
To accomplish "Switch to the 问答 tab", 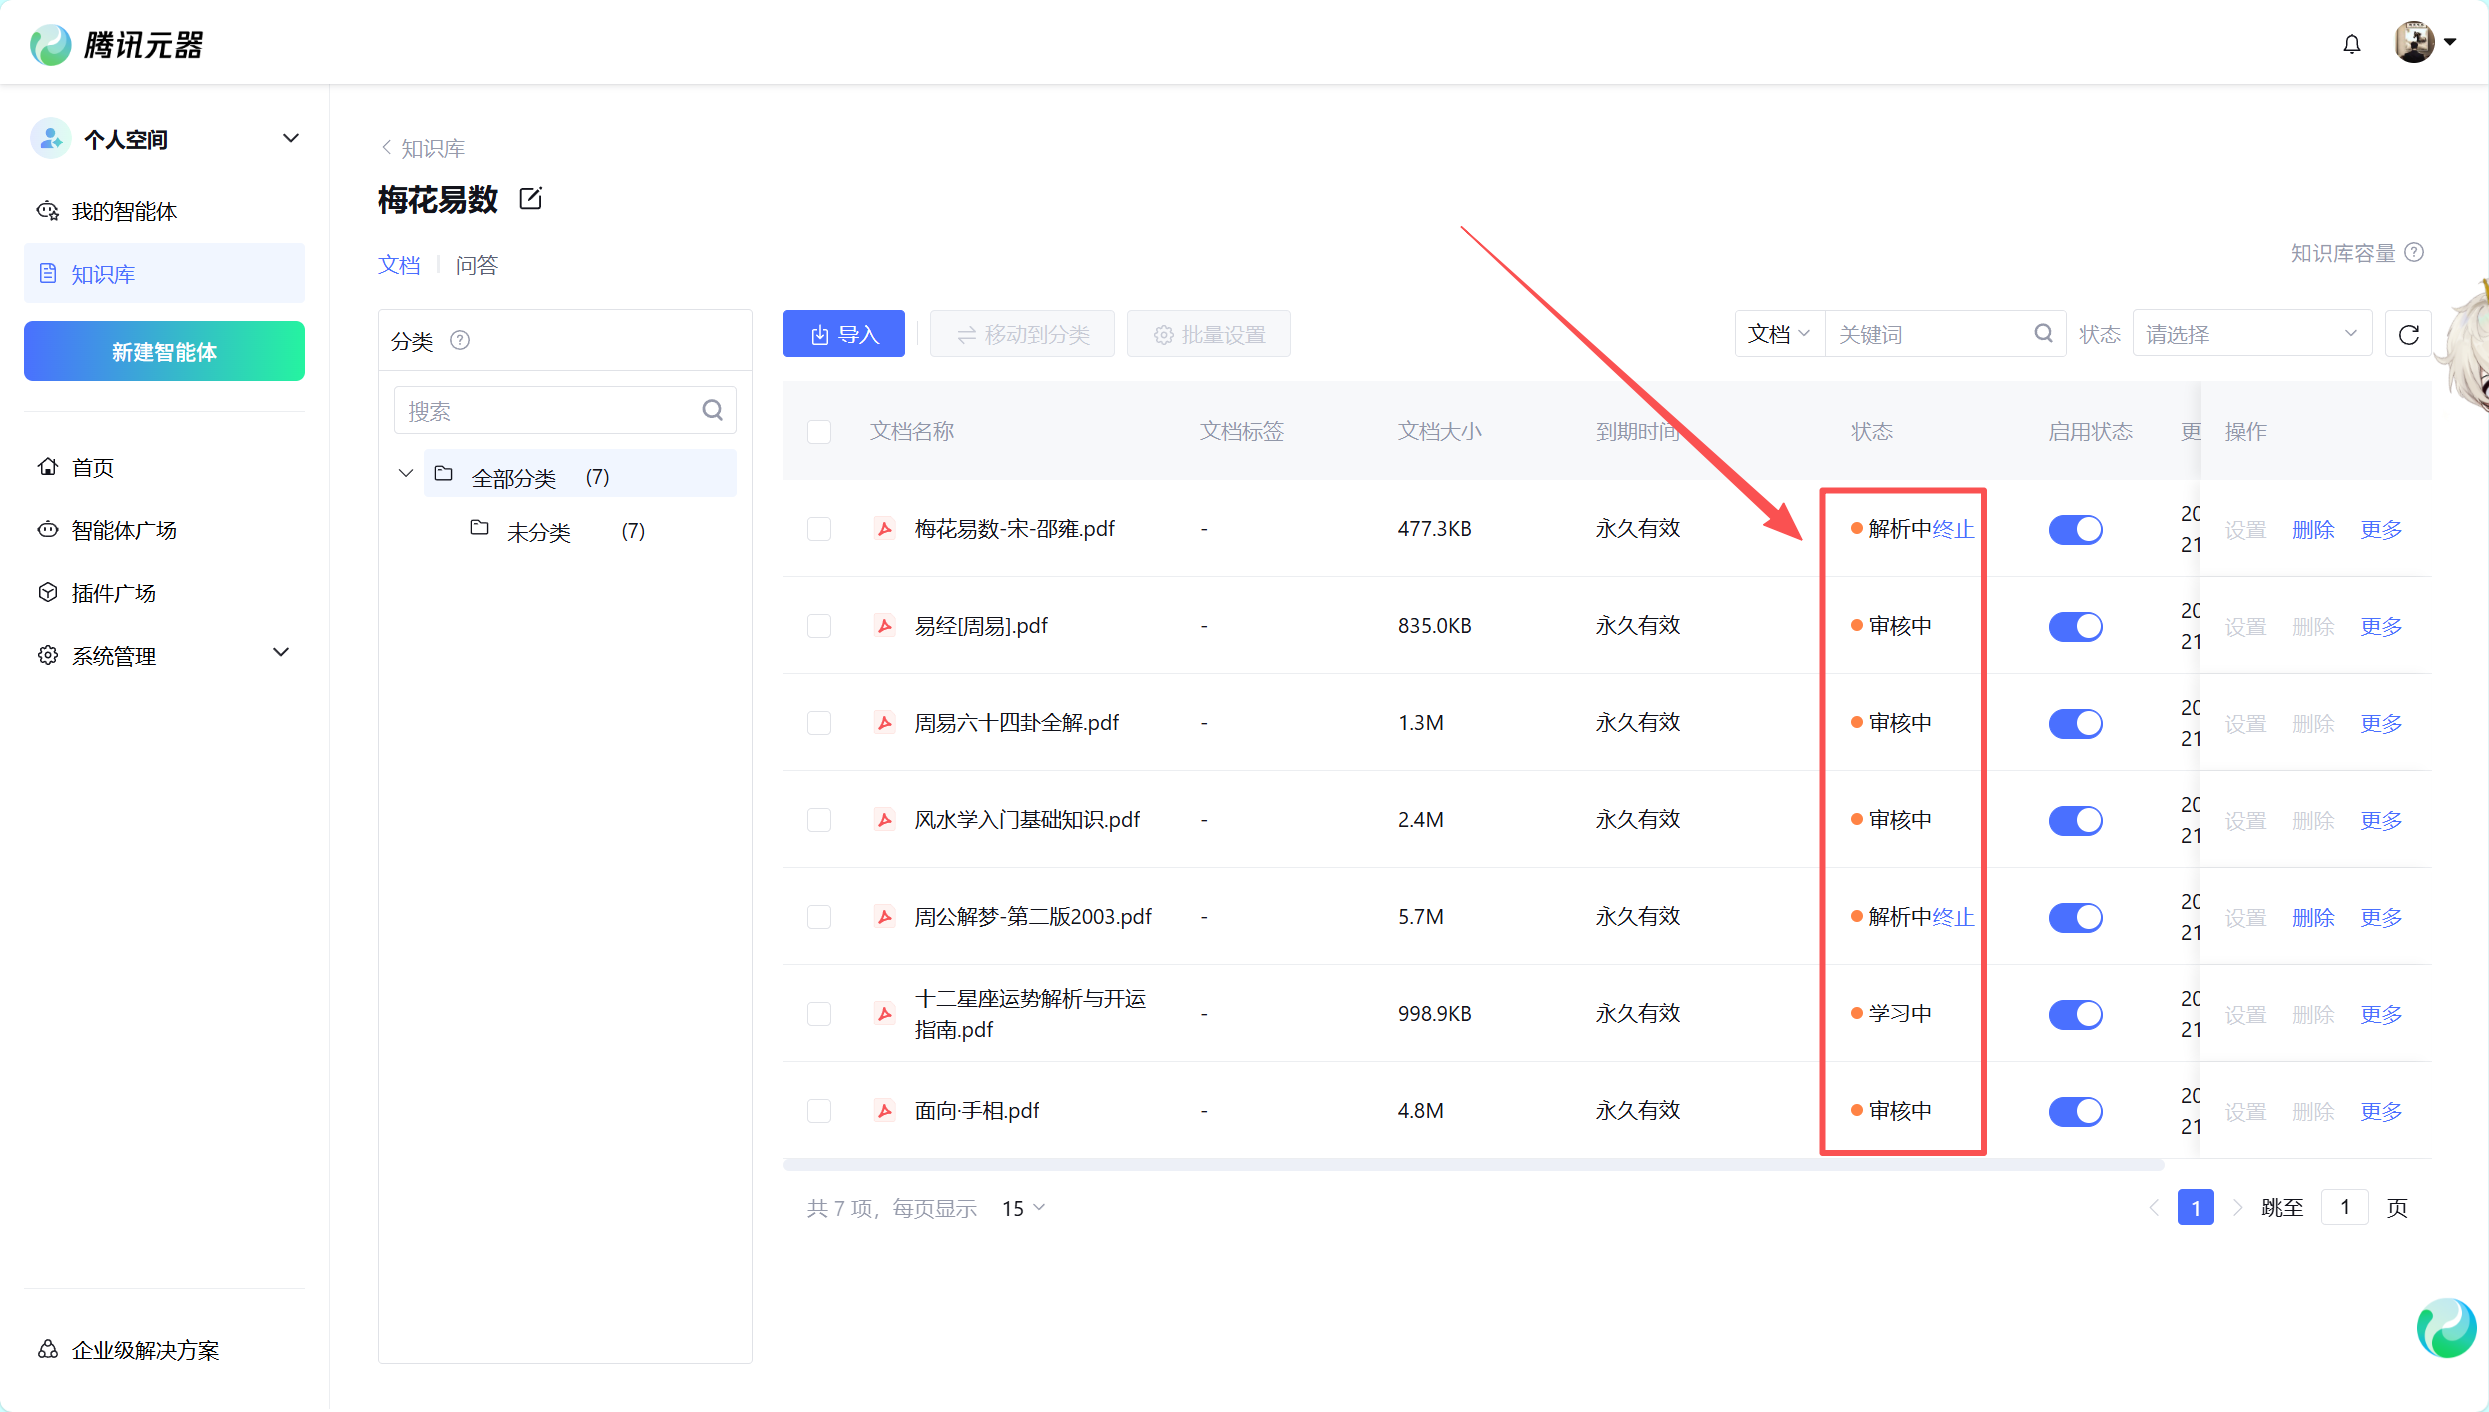I will click(476, 265).
